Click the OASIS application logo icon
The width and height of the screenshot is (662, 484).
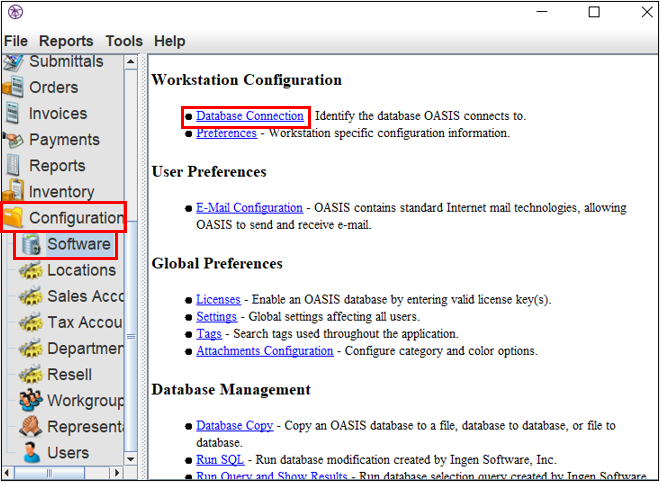pyautogui.click(x=16, y=12)
